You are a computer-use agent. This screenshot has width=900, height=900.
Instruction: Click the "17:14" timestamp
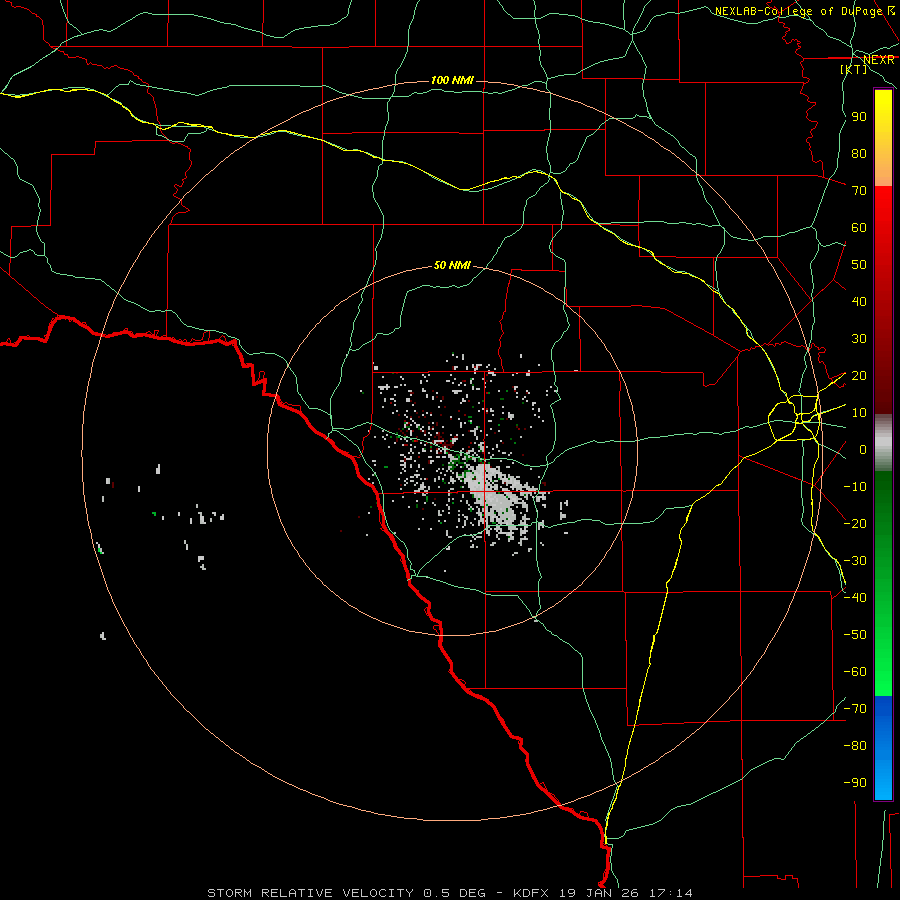670,893
